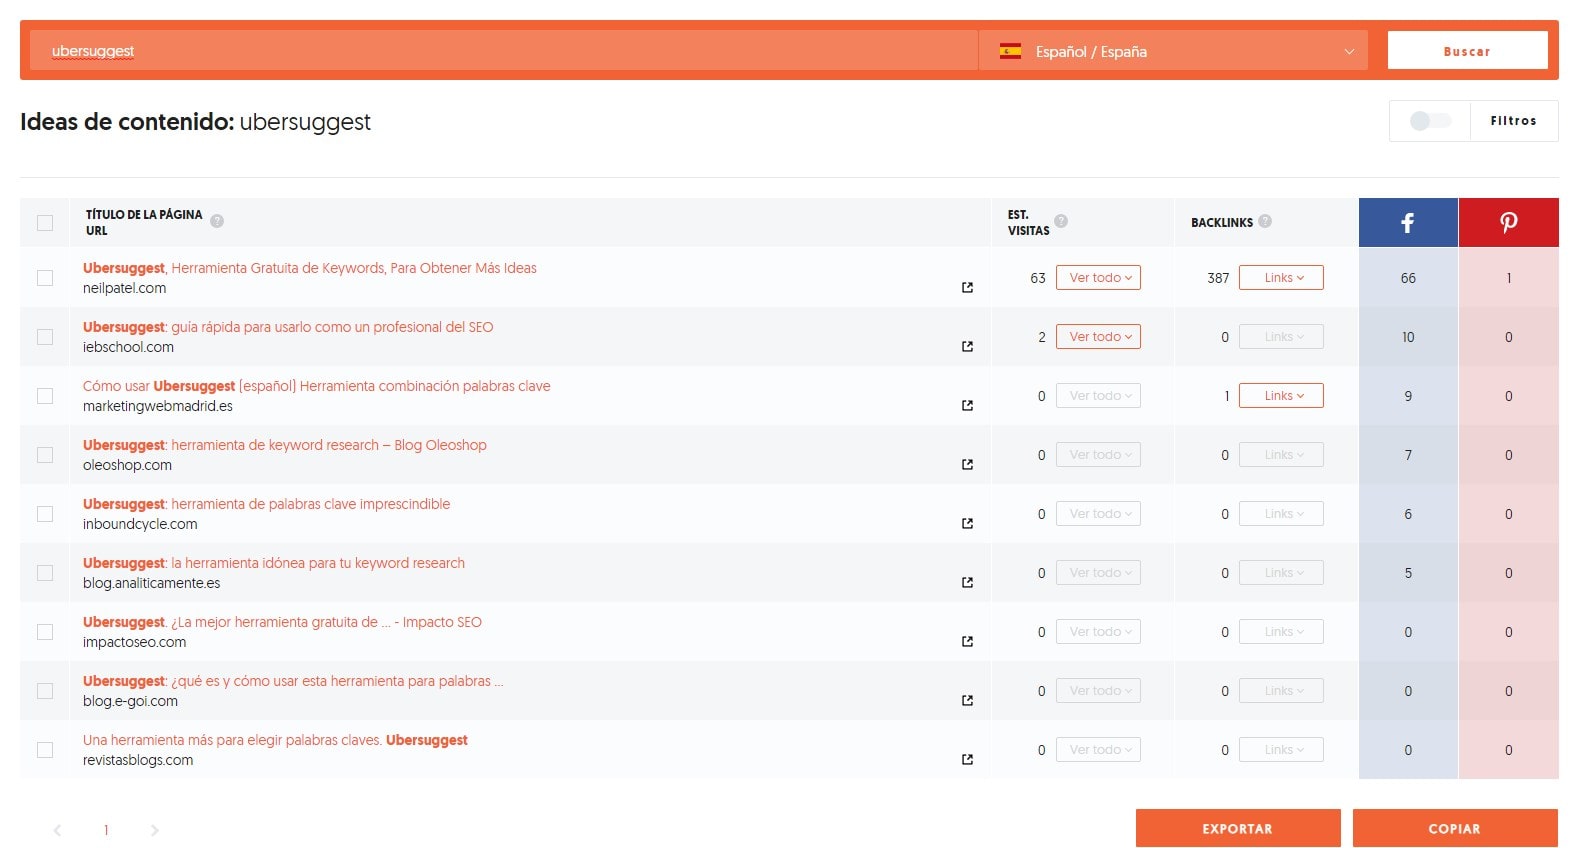
Task: Open 'herramienta idónea para tu keyword research' link
Action: (274, 563)
